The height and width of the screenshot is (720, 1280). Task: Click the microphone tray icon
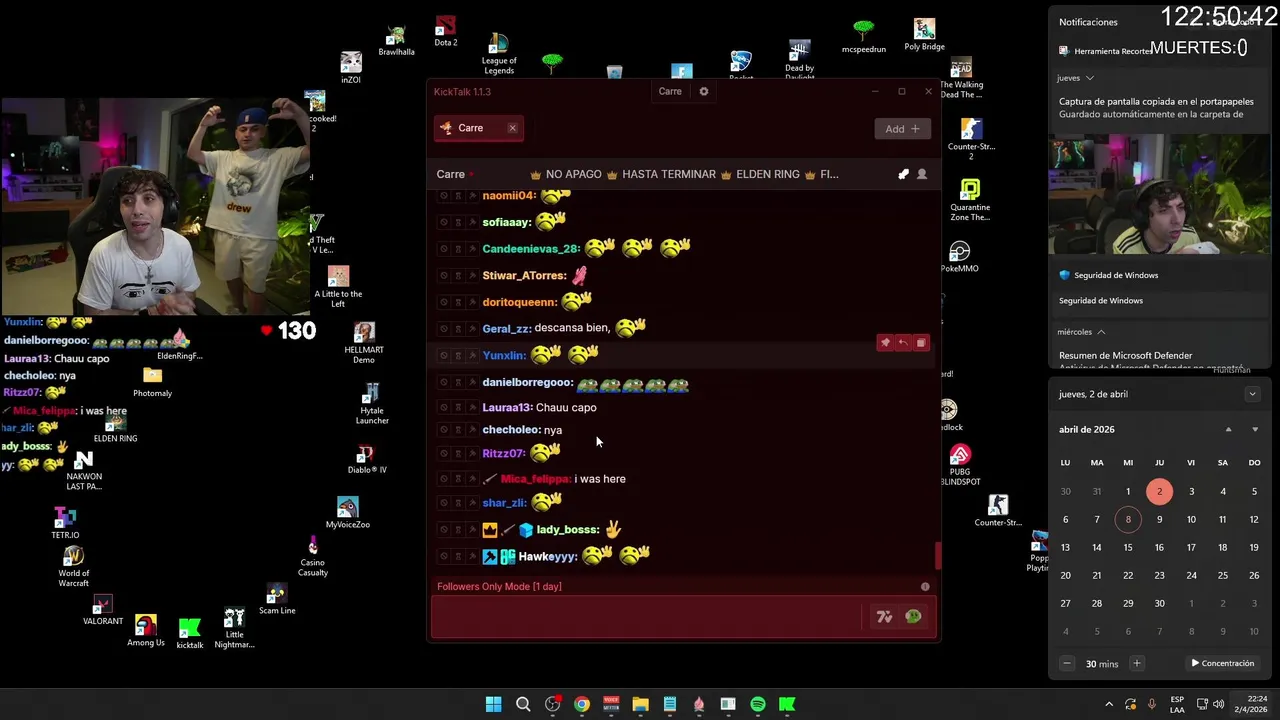click(1152, 704)
